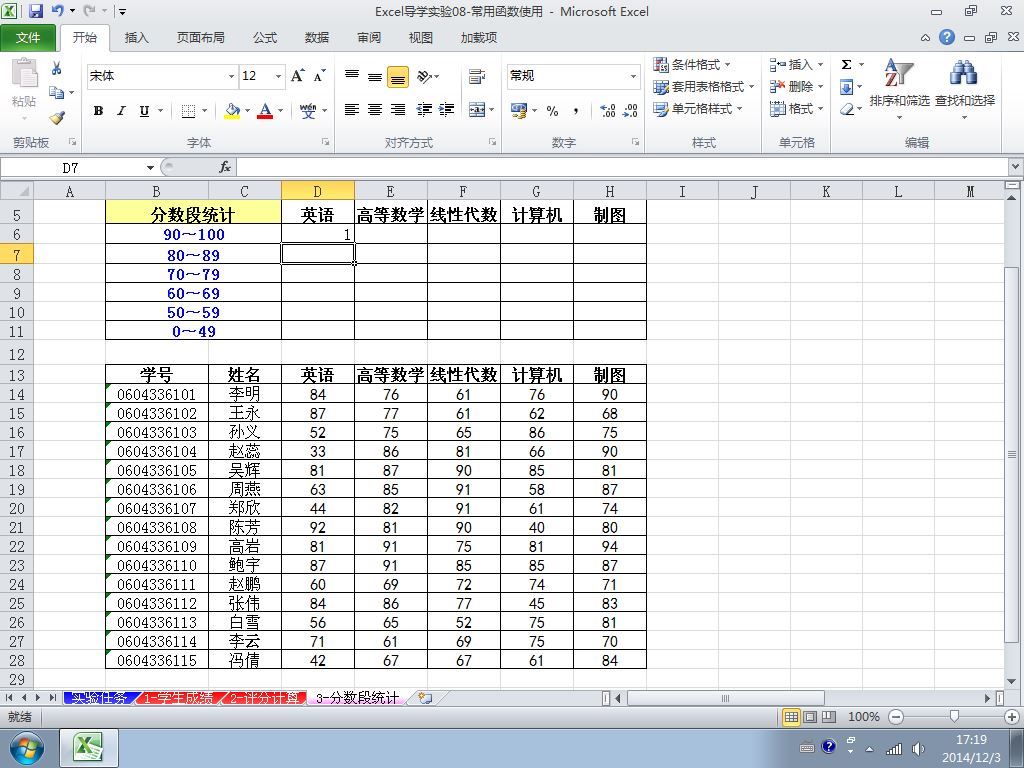Apply comma style format
The width and height of the screenshot is (1024, 768).
(576, 111)
